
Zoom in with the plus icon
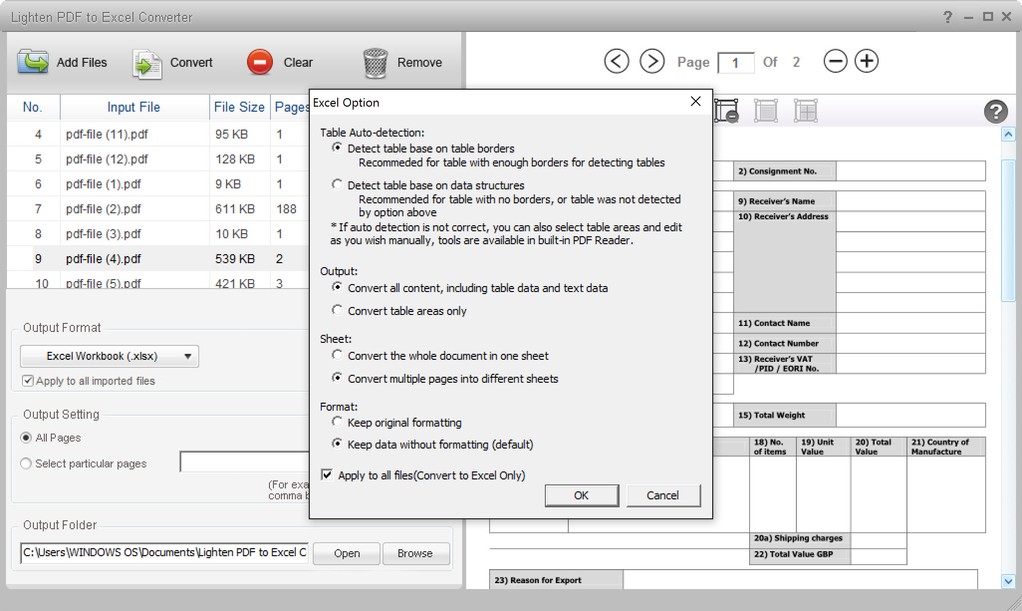[x=866, y=61]
